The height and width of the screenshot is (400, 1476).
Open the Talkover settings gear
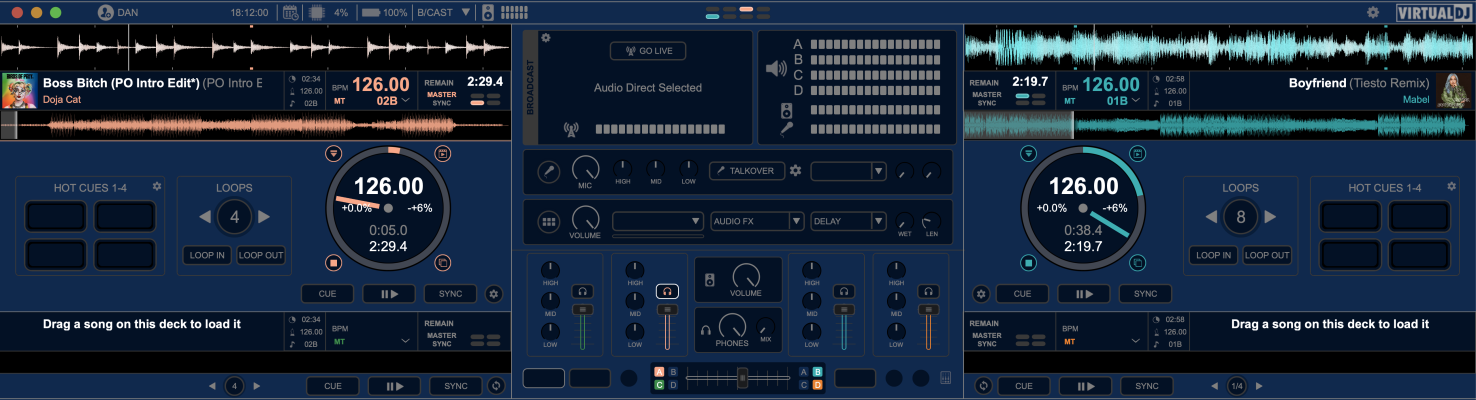(796, 171)
